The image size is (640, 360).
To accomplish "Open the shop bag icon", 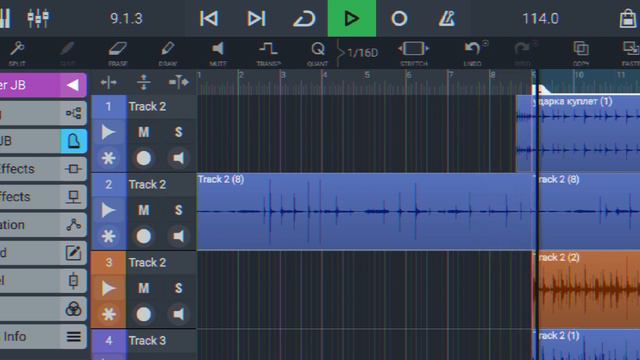I will coord(628,18).
